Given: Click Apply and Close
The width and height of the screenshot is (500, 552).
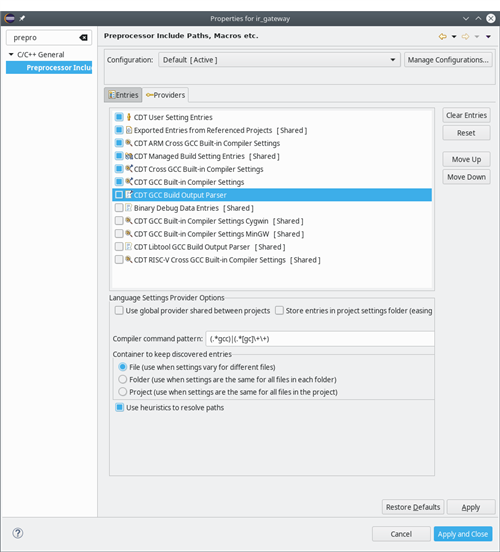Looking at the screenshot, I should pyautogui.click(x=463, y=534).
